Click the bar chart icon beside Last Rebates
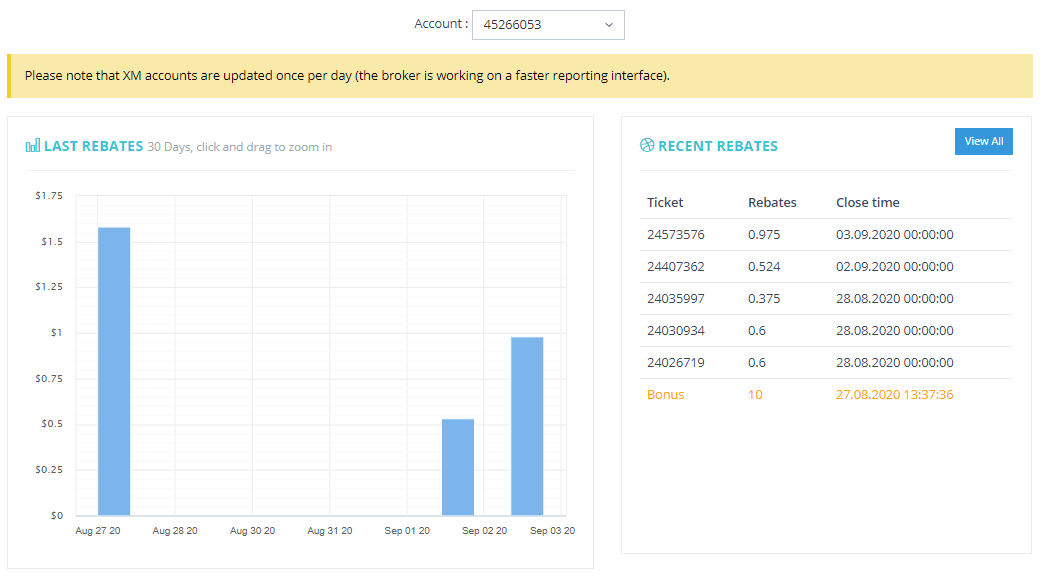Image resolution: width=1040 pixels, height=577 pixels. (x=32, y=146)
